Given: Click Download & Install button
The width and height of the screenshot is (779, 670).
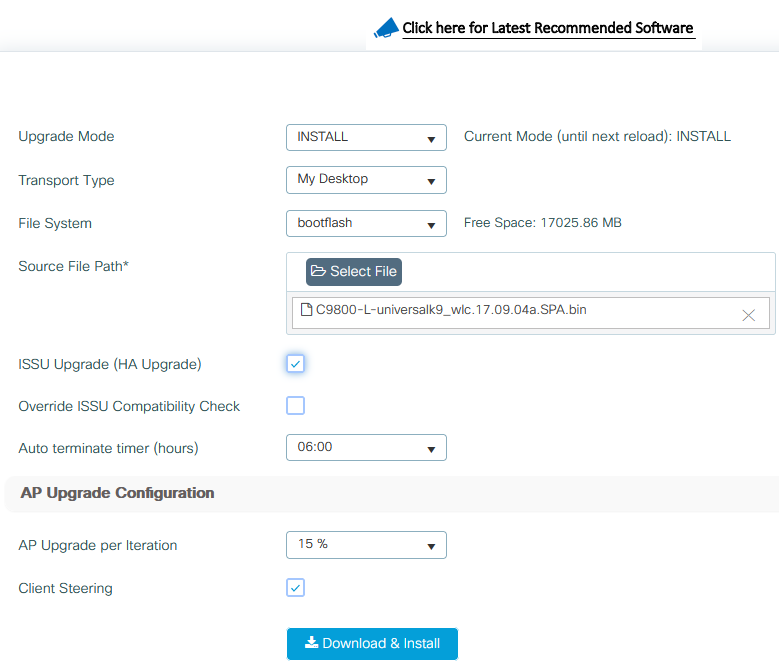Looking at the screenshot, I should pyautogui.click(x=372, y=644).
